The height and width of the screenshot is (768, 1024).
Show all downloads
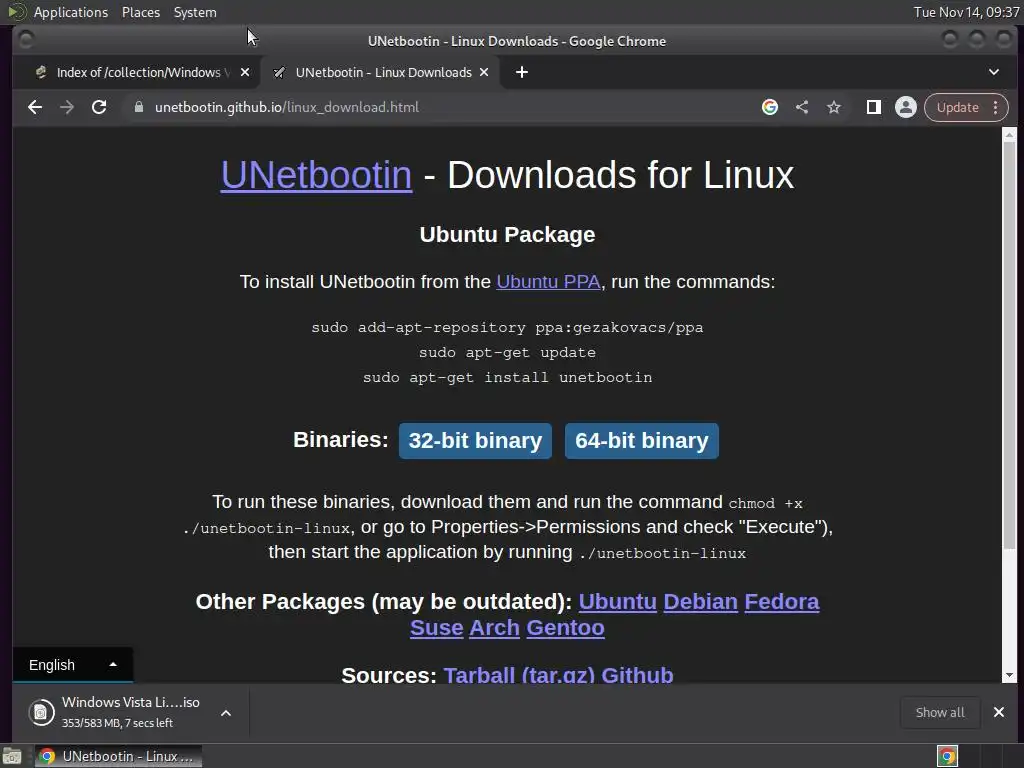pyautogui.click(x=940, y=712)
